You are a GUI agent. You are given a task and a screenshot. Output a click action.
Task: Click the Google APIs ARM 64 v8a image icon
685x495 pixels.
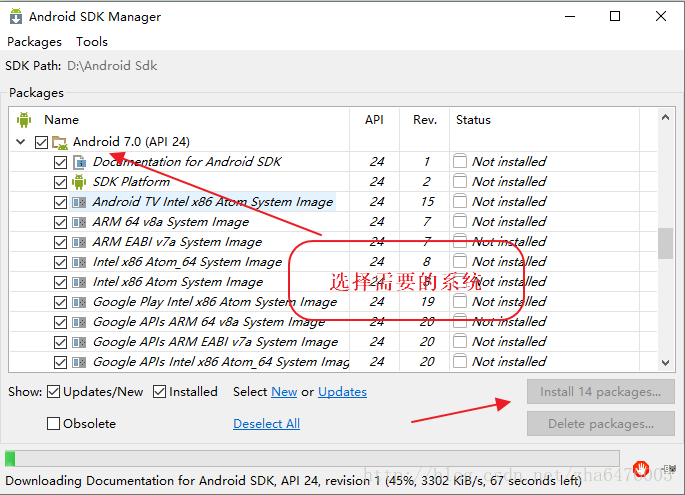coord(79,322)
